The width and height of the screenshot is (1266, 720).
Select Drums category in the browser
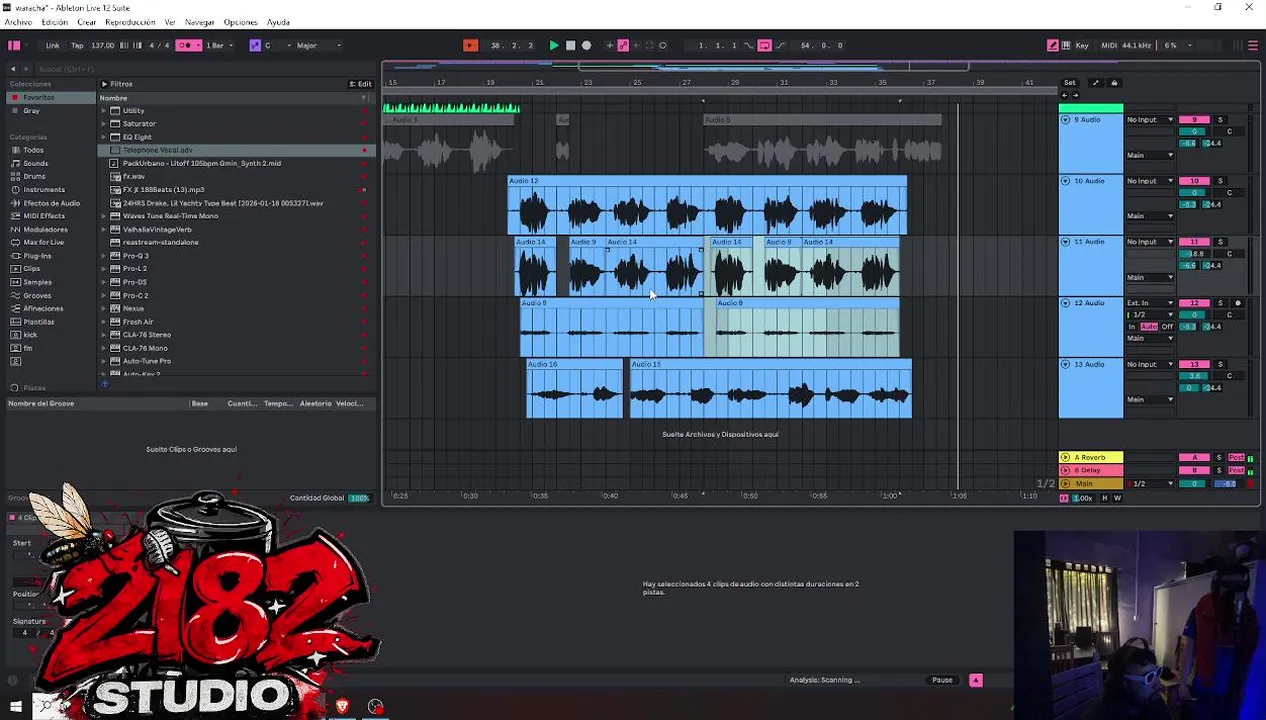point(34,176)
